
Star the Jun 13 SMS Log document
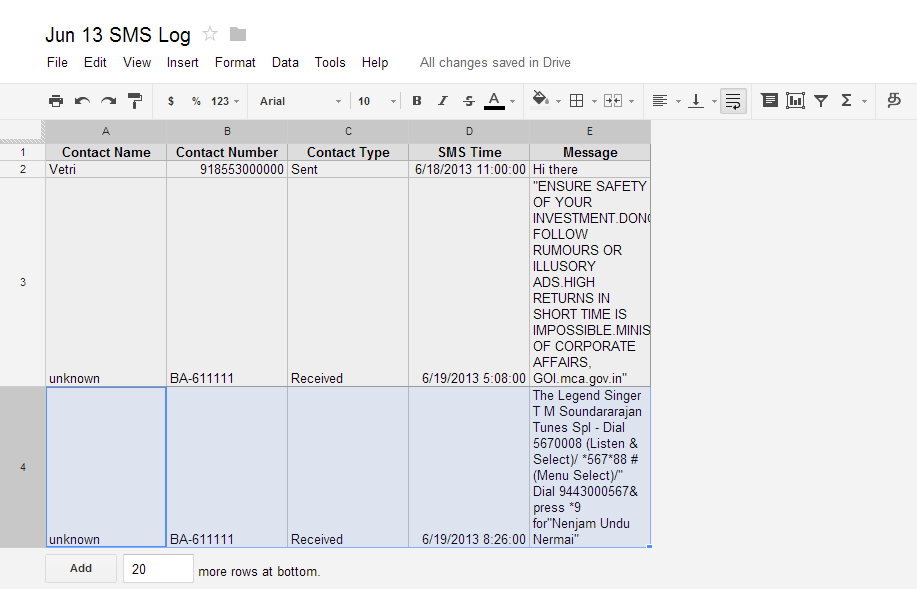[x=210, y=34]
